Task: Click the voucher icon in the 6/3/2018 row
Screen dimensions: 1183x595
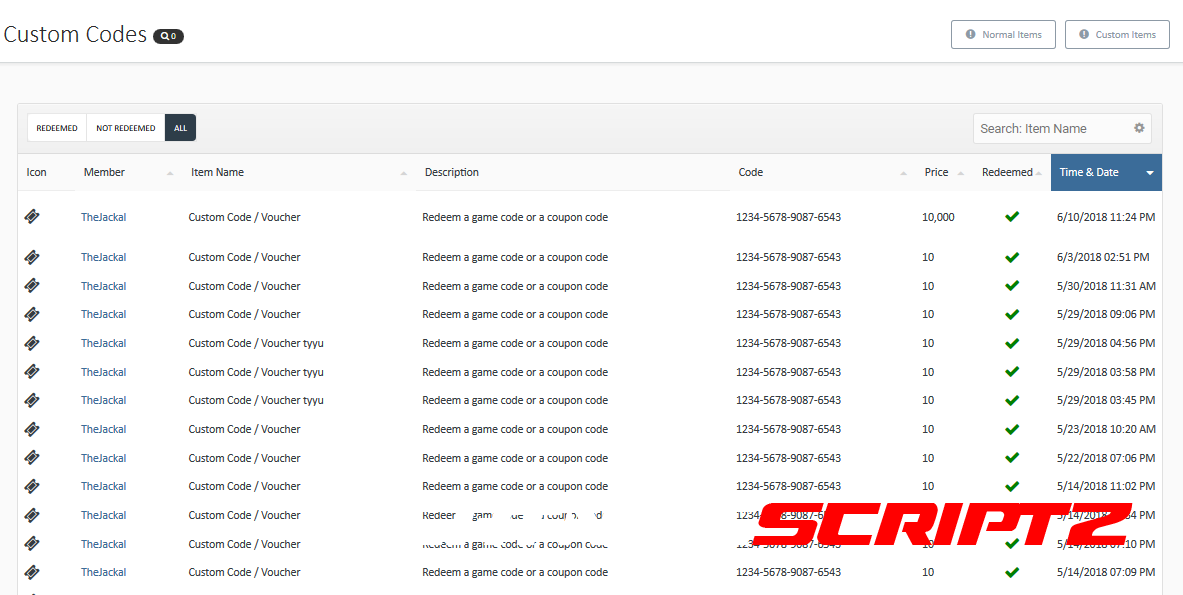Action: [x=32, y=257]
